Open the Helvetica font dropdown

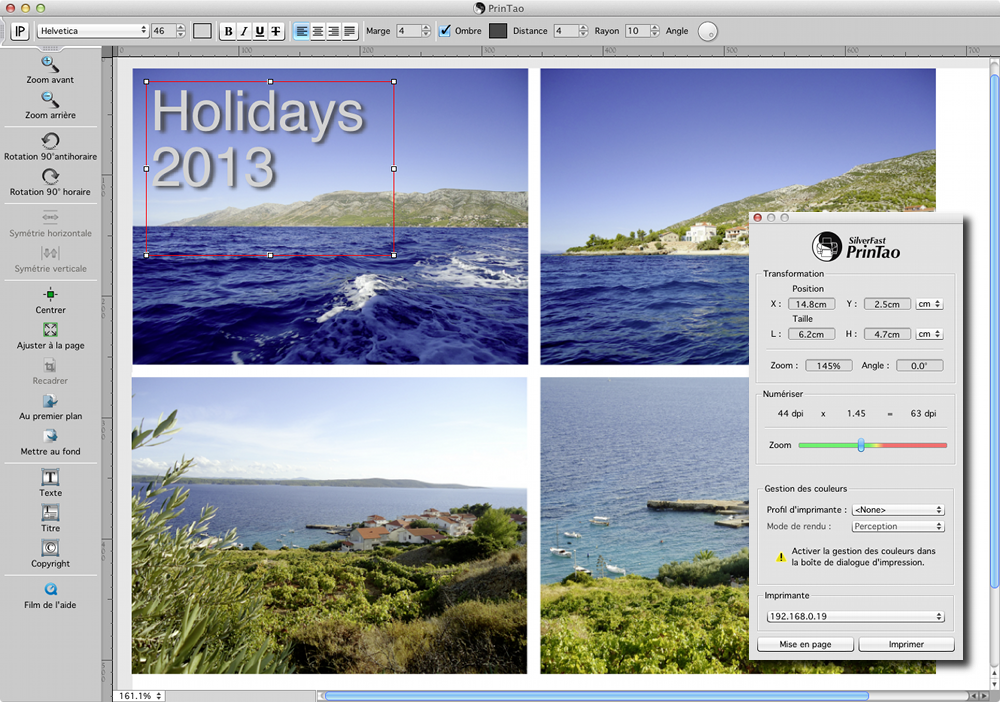[92, 31]
